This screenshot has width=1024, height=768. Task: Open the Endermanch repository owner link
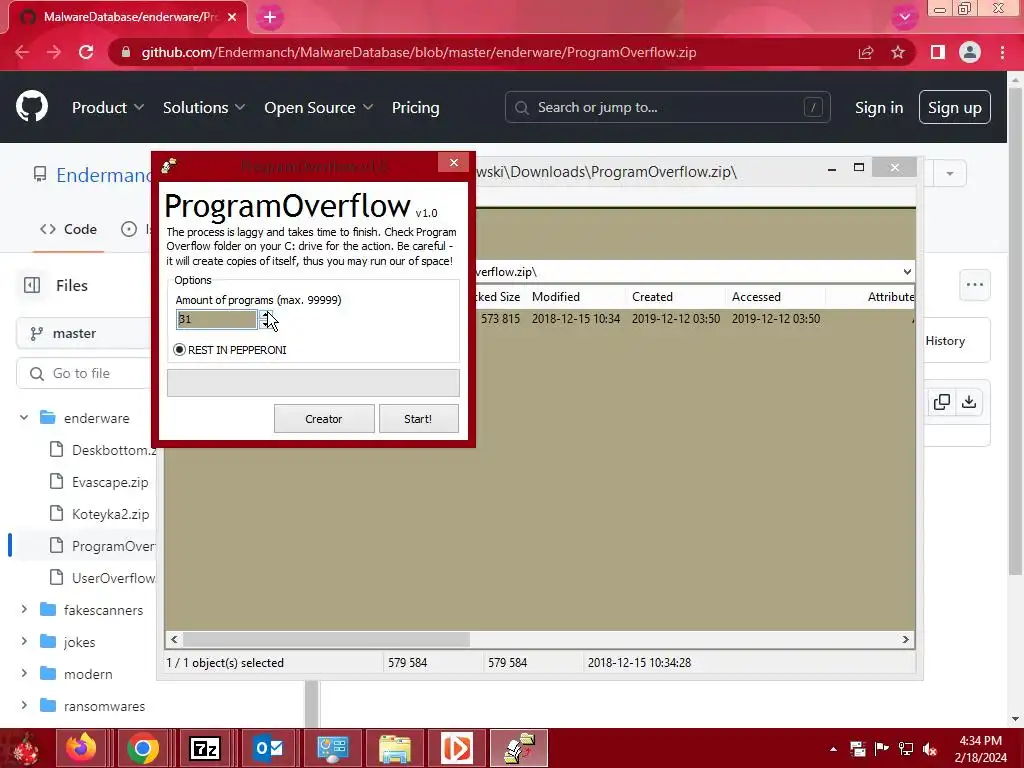(104, 175)
